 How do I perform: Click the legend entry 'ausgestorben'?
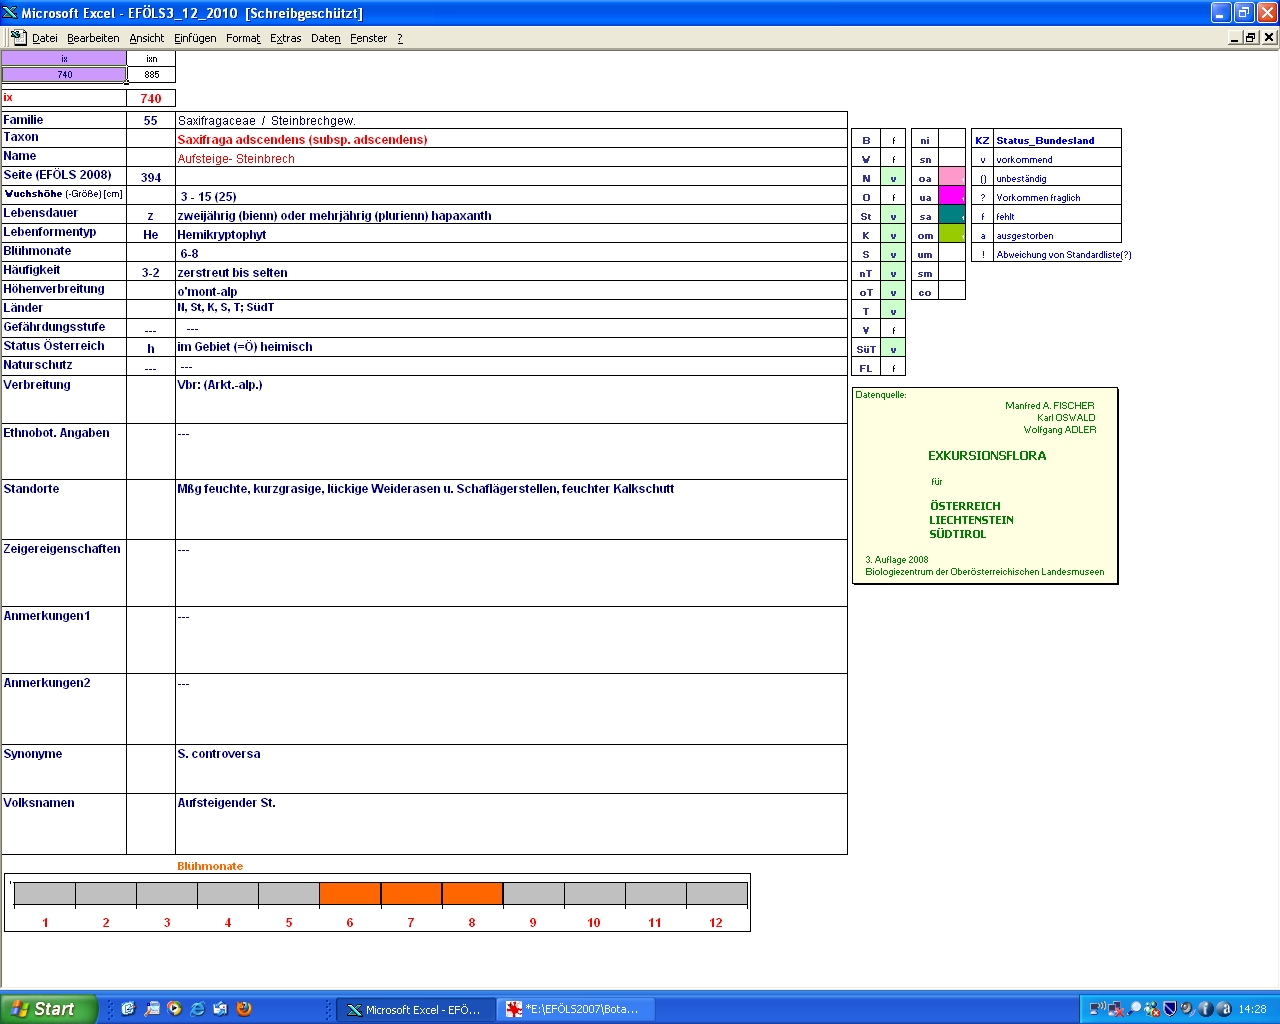(1025, 235)
